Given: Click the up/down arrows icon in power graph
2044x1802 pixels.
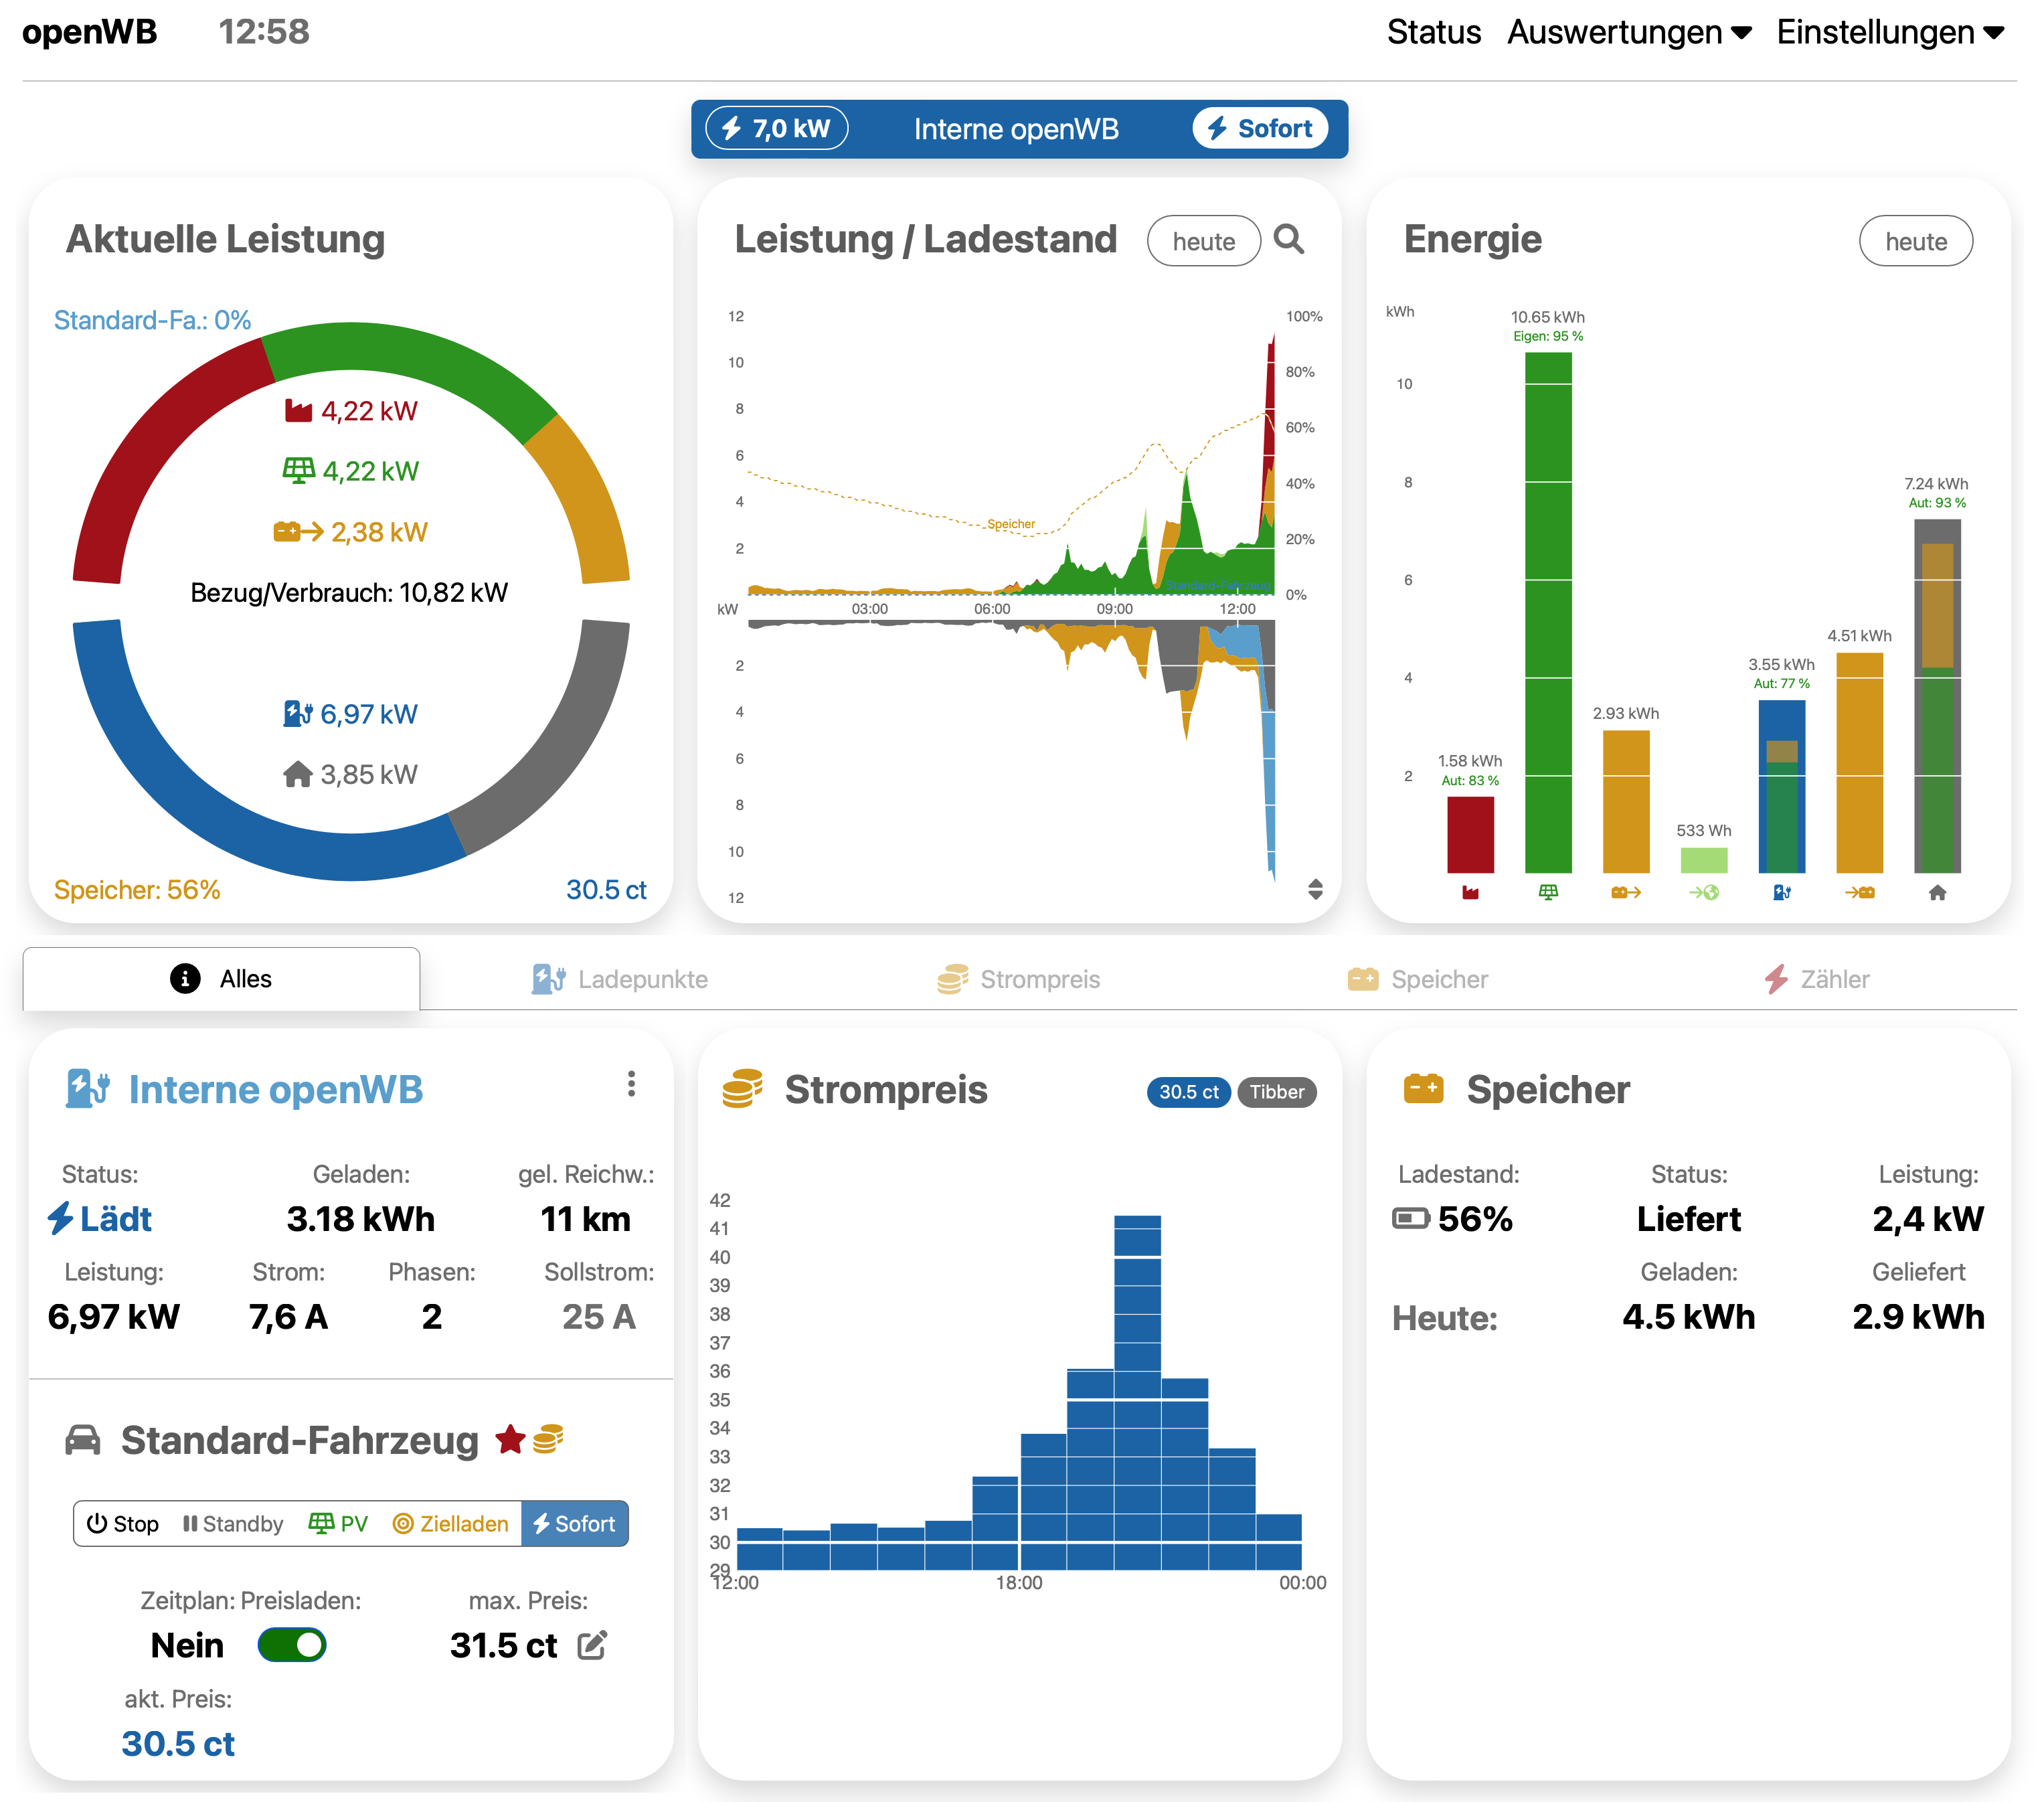Looking at the screenshot, I should click(x=1315, y=889).
